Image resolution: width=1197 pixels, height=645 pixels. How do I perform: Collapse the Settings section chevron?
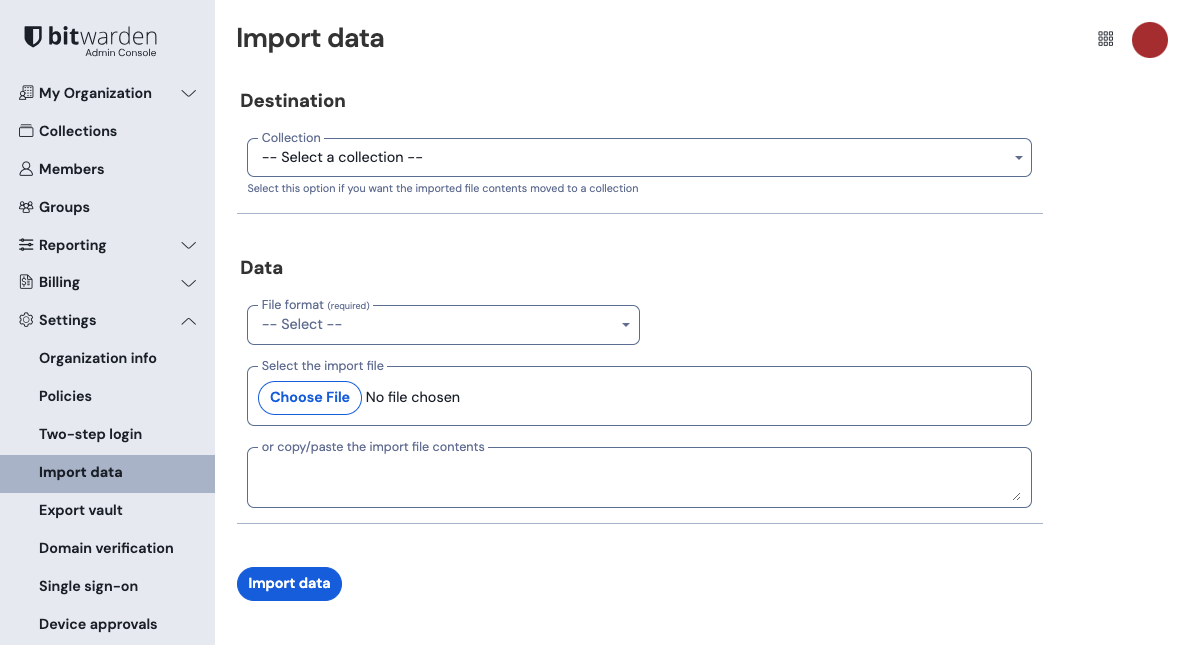tap(189, 321)
